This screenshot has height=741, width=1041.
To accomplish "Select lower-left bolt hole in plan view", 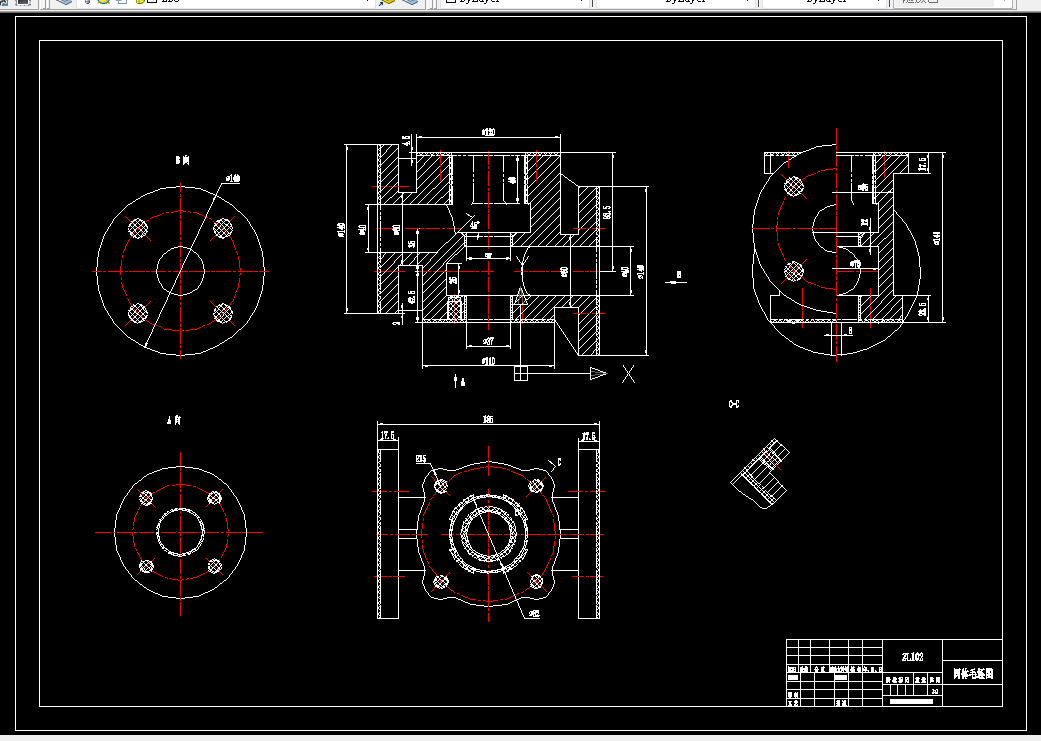I will tap(441, 582).
